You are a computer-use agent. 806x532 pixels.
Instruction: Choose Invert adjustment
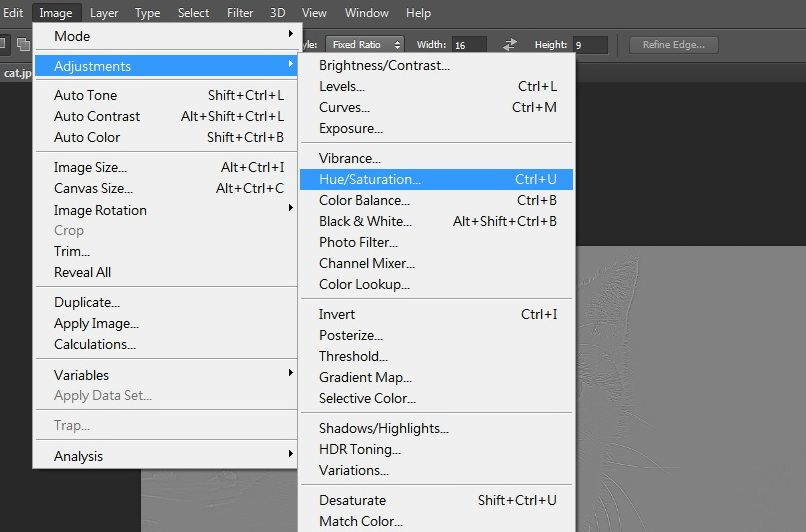coord(436,314)
